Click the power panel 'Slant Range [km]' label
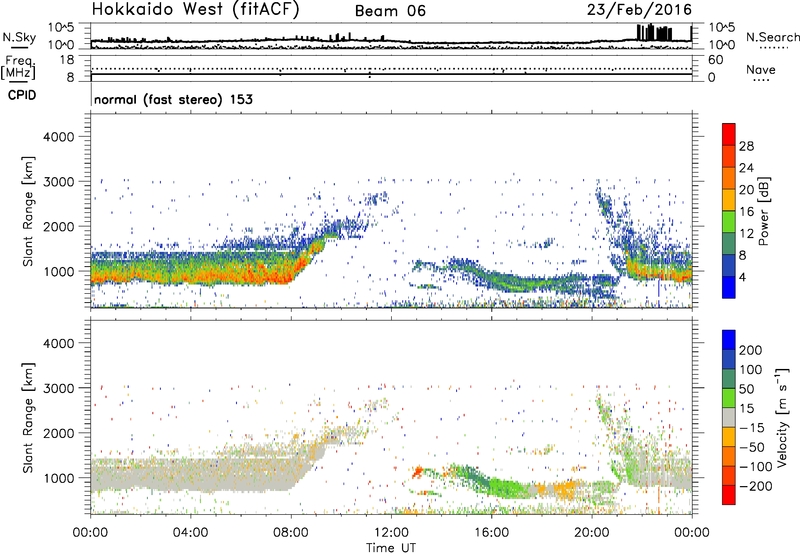This screenshot has height=554, width=800. tap(28, 211)
